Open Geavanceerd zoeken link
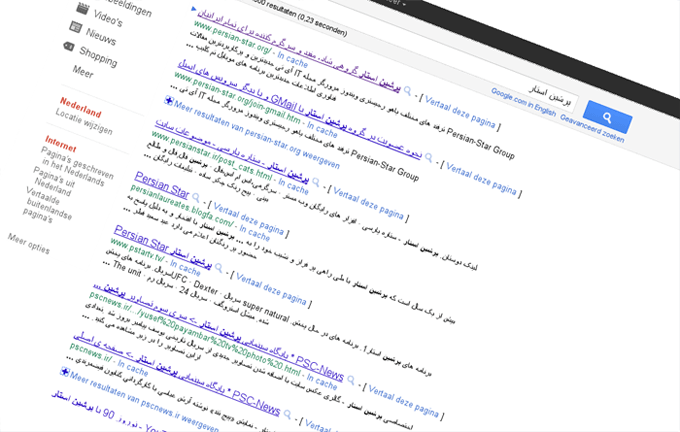Viewport: 680px width, 432px height. pyautogui.click(x=592, y=128)
